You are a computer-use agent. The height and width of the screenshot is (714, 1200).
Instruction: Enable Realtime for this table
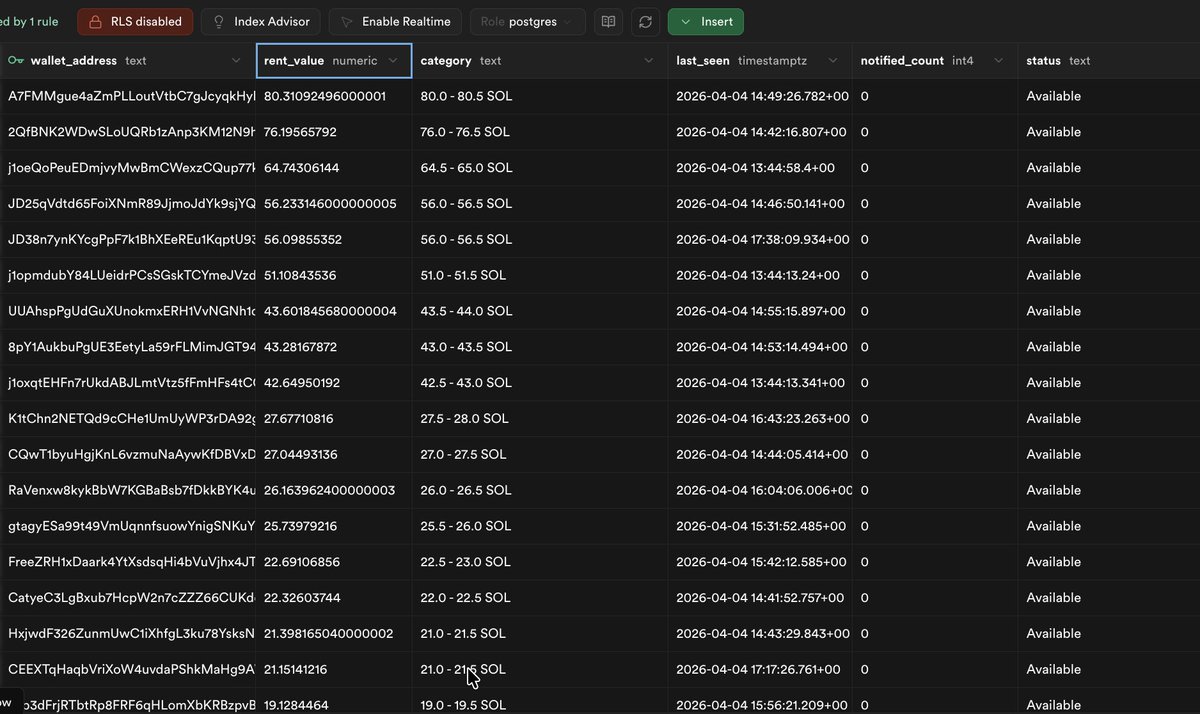(394, 21)
